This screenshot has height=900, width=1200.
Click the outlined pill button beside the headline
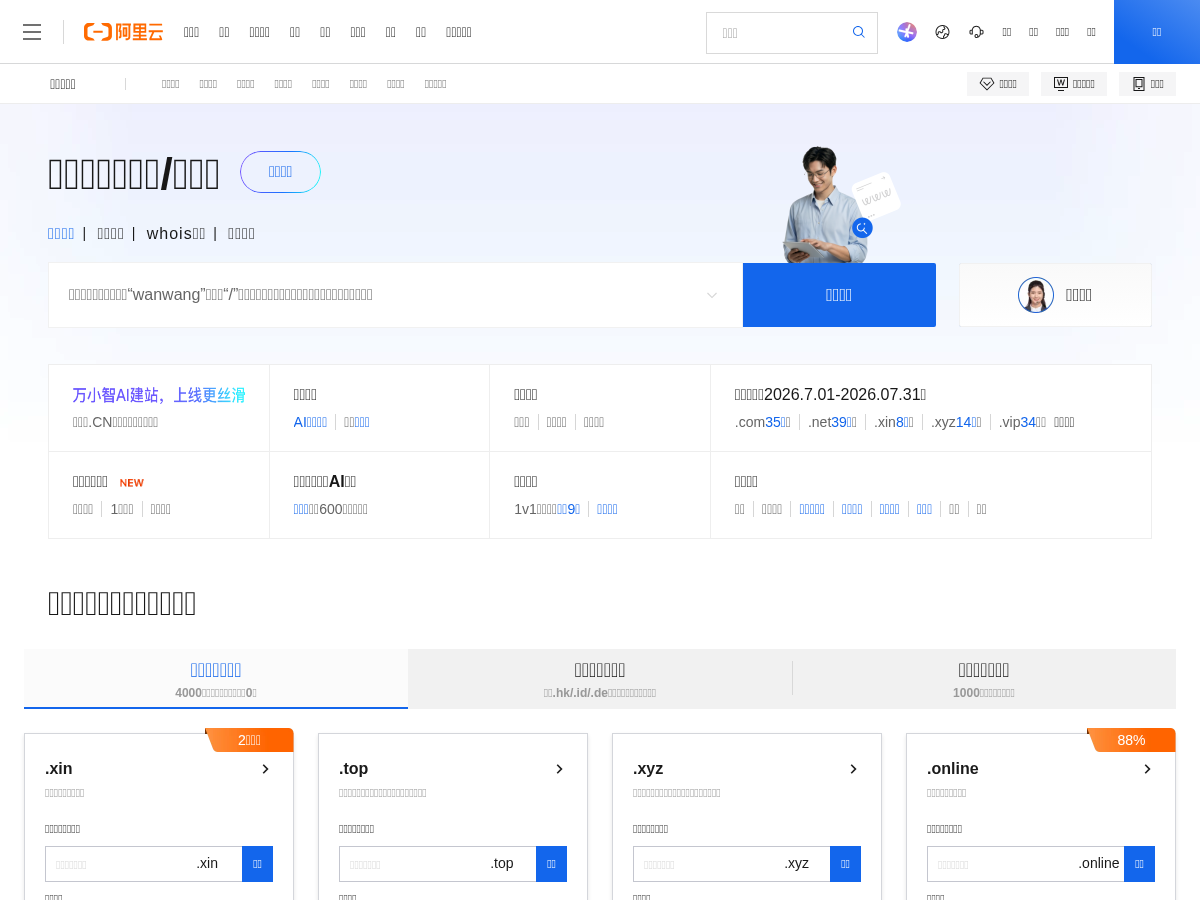click(280, 172)
